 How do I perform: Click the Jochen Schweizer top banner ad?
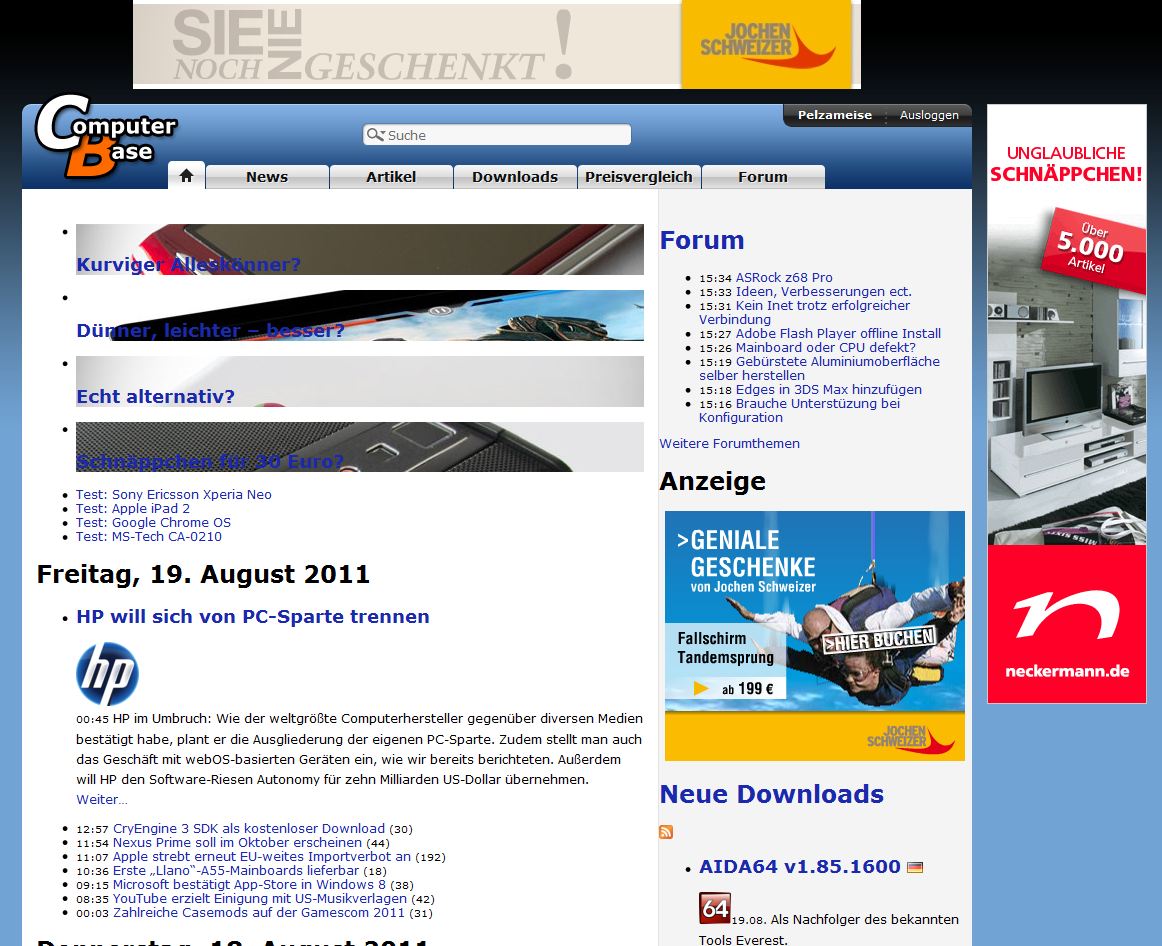pos(497,44)
